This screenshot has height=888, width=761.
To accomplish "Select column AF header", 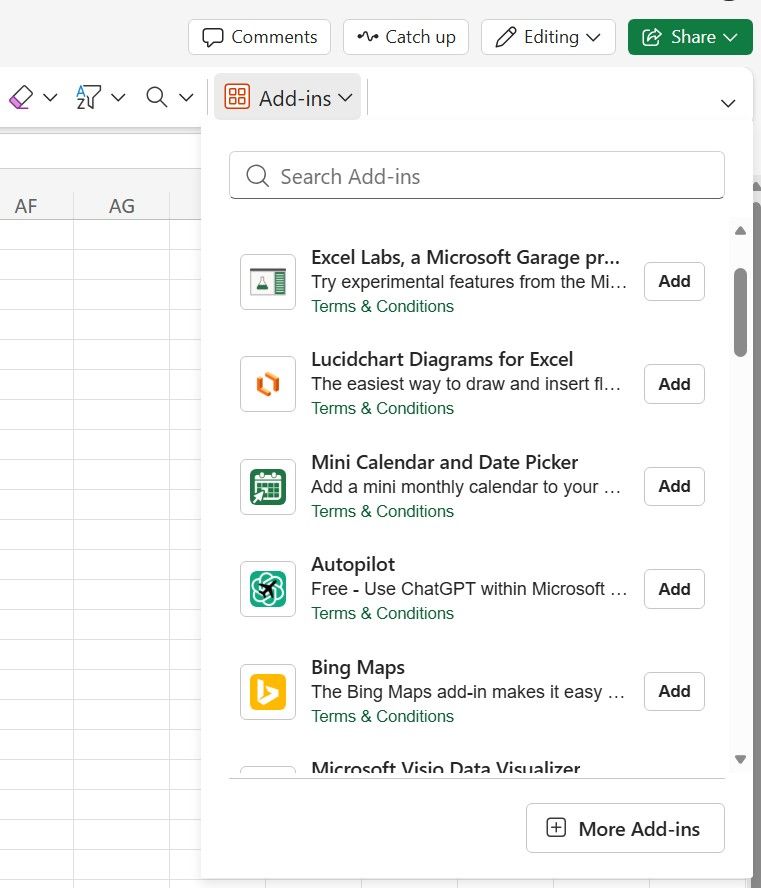I will pyautogui.click(x=26, y=206).
